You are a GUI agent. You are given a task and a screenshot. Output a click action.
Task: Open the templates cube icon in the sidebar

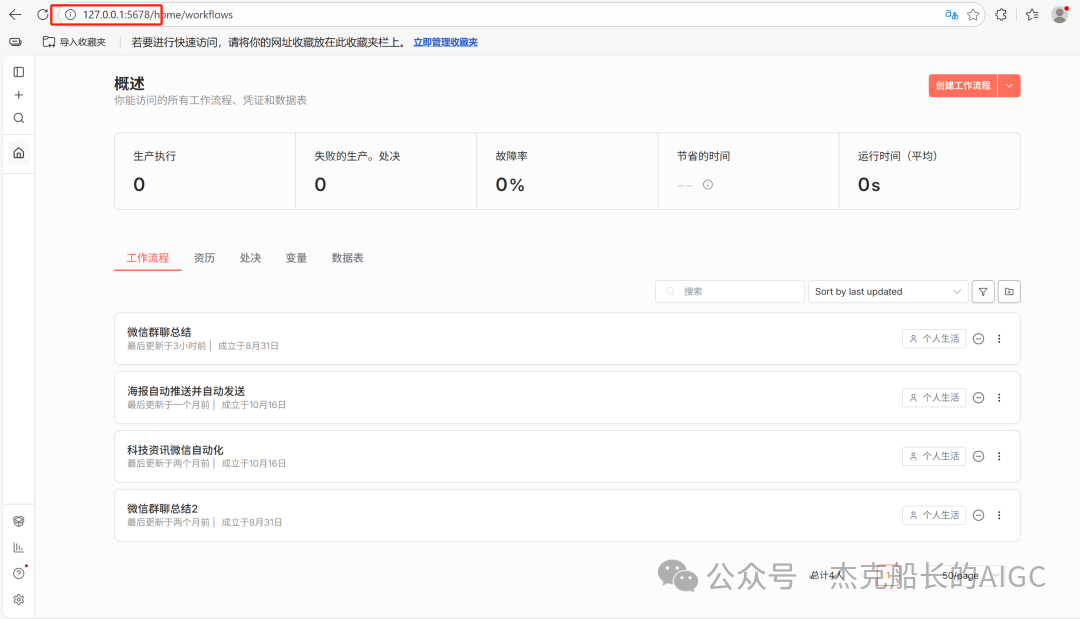(19, 521)
